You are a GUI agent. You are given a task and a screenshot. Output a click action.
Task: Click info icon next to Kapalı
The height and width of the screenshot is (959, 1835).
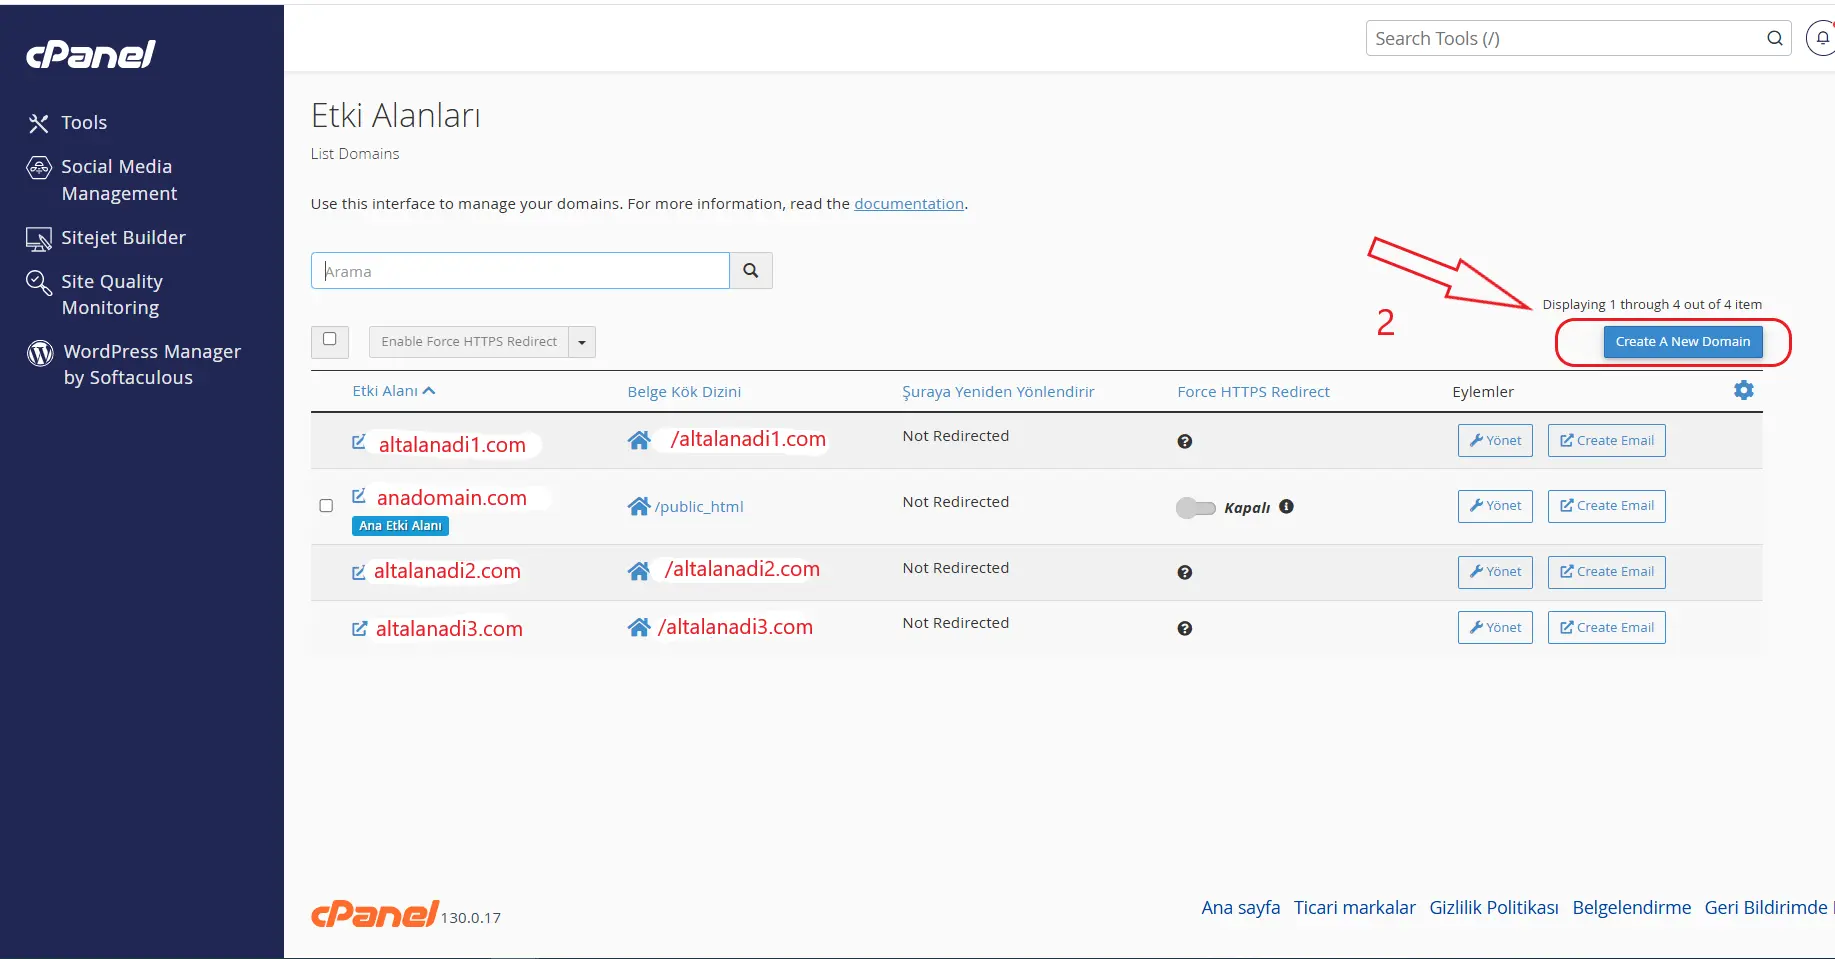pos(1287,507)
